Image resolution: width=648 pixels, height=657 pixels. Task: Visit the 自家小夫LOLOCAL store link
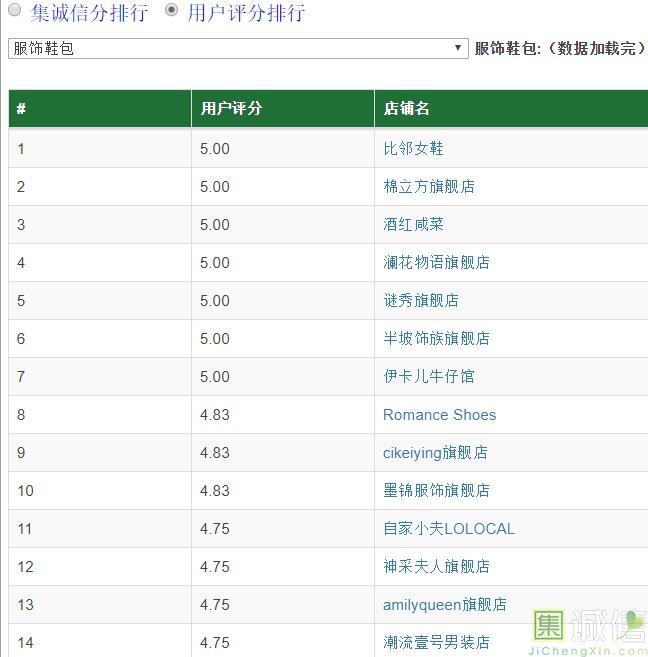coord(448,528)
